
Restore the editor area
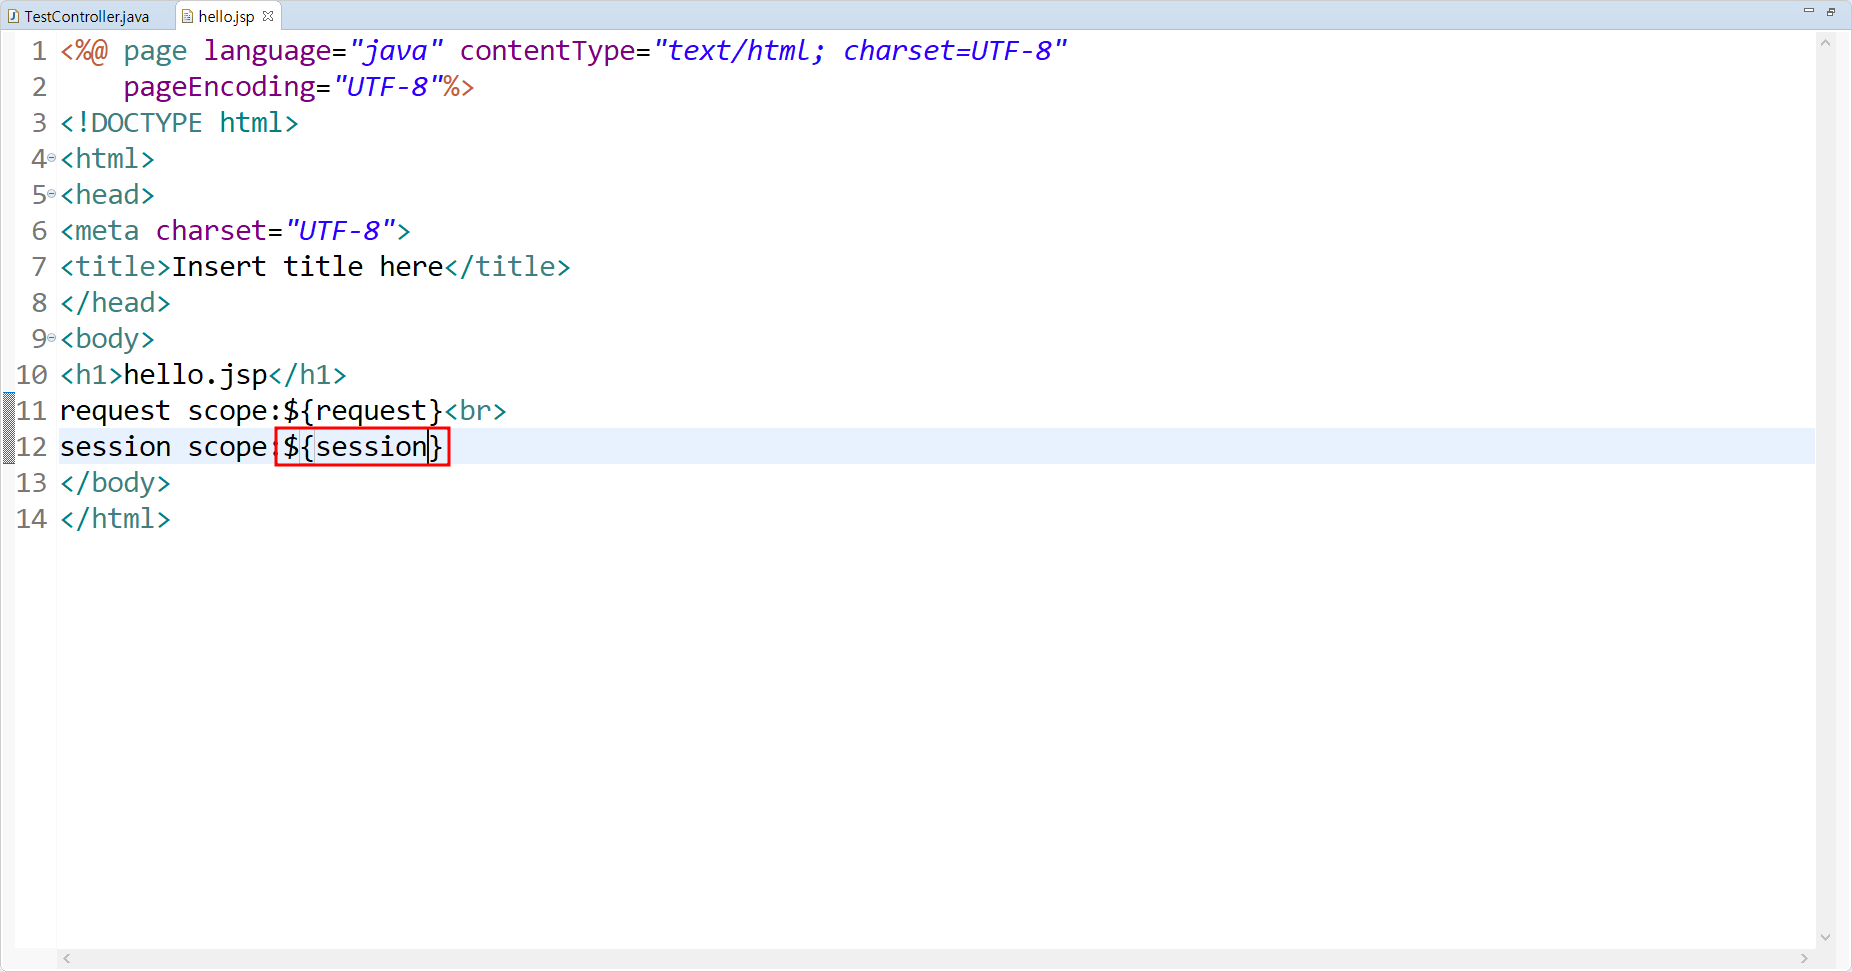tap(1831, 11)
